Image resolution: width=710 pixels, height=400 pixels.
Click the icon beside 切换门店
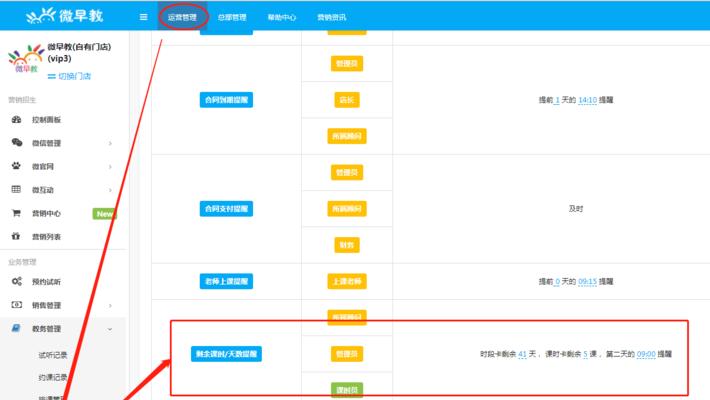pos(52,77)
